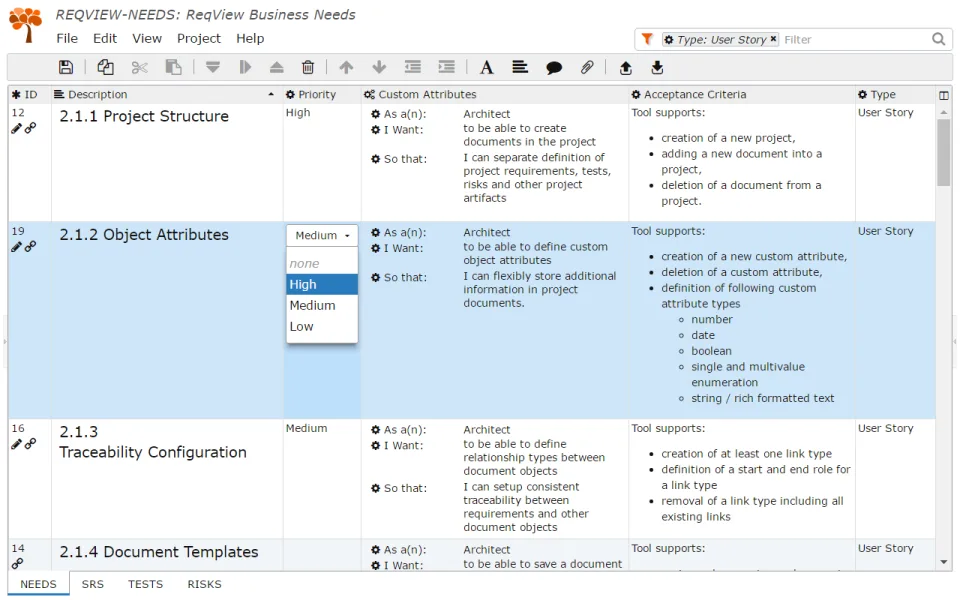Screen dimensions: 960x600
Task: Open the Medium priority dropdown
Action: [x=322, y=235]
